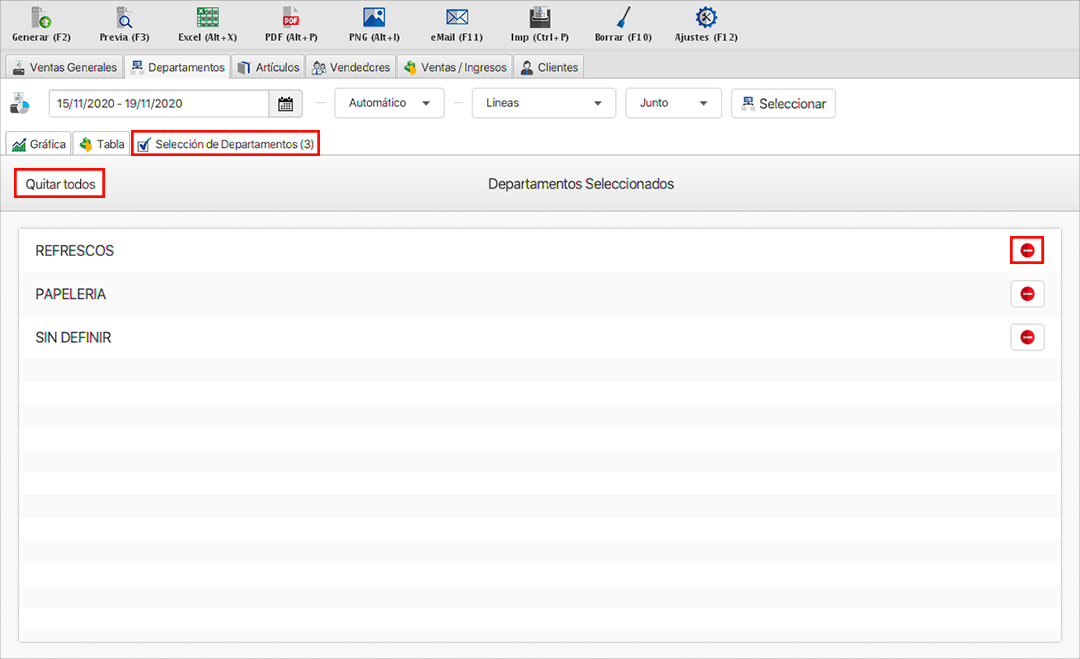Export to PDF using the PDF icon
Image resolution: width=1080 pixels, height=659 pixels.
[291, 18]
